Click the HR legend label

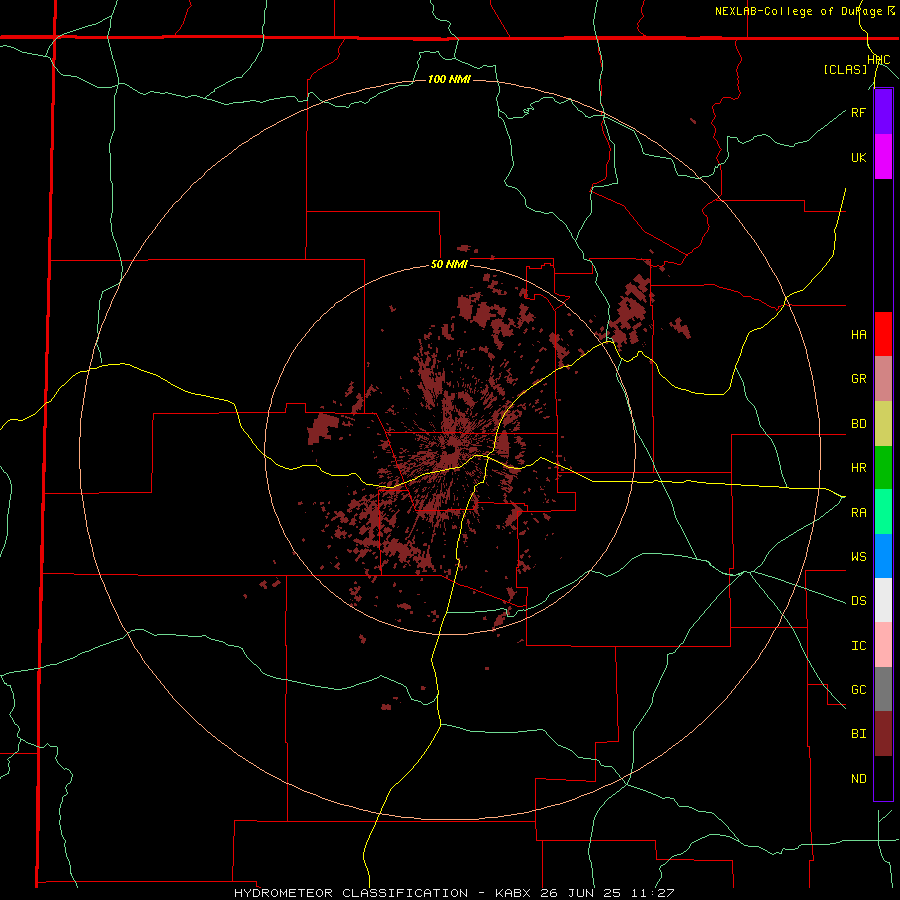coord(858,468)
